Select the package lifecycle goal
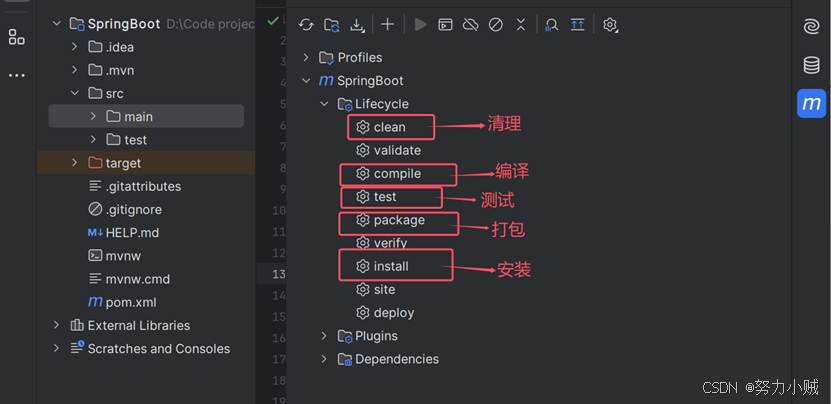The image size is (831, 404). point(398,220)
